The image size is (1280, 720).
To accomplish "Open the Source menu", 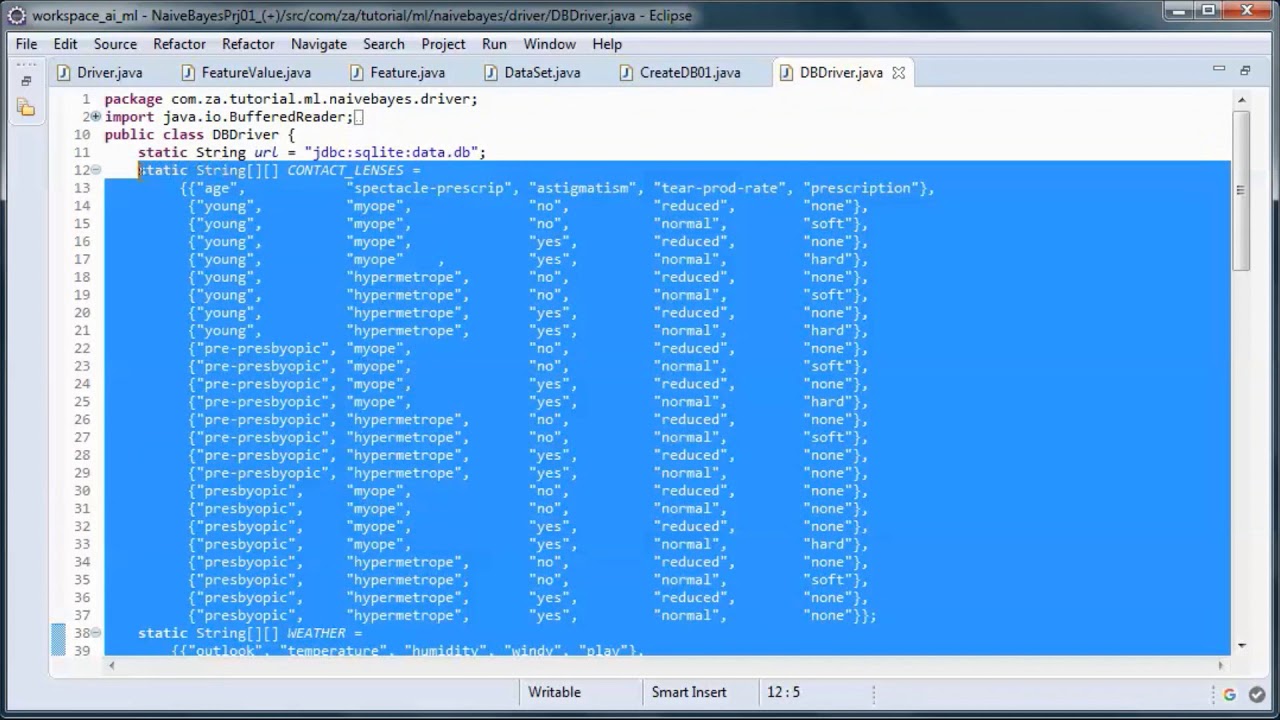I will coord(115,44).
